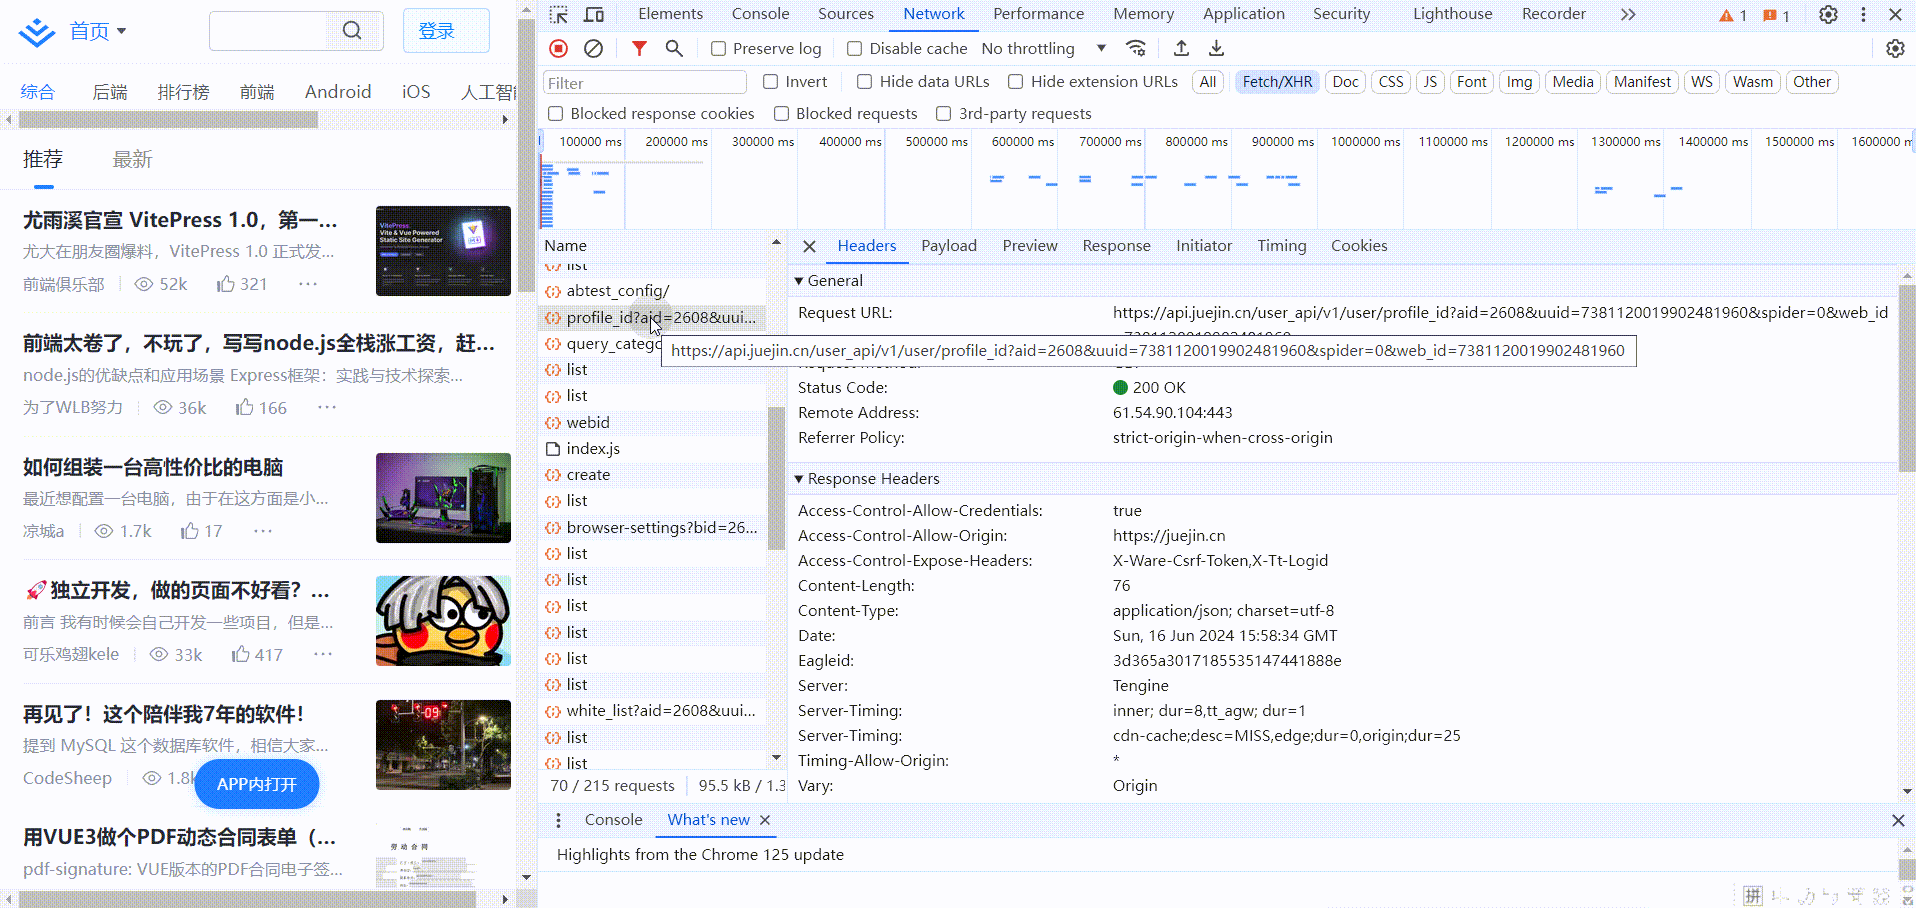This screenshot has width=1916, height=908.
Task: Import HAR file with upload icon
Action: 1181,48
